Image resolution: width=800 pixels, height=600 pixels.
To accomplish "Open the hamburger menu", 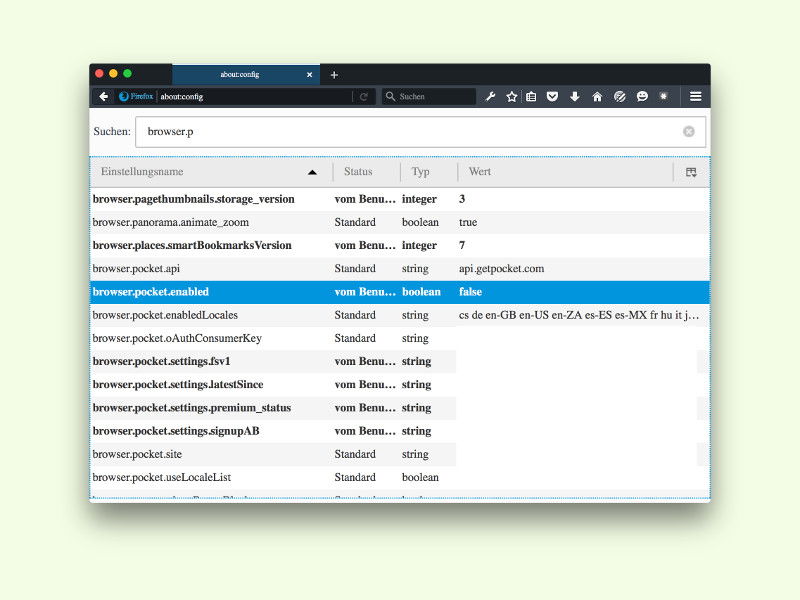I will click(x=695, y=96).
